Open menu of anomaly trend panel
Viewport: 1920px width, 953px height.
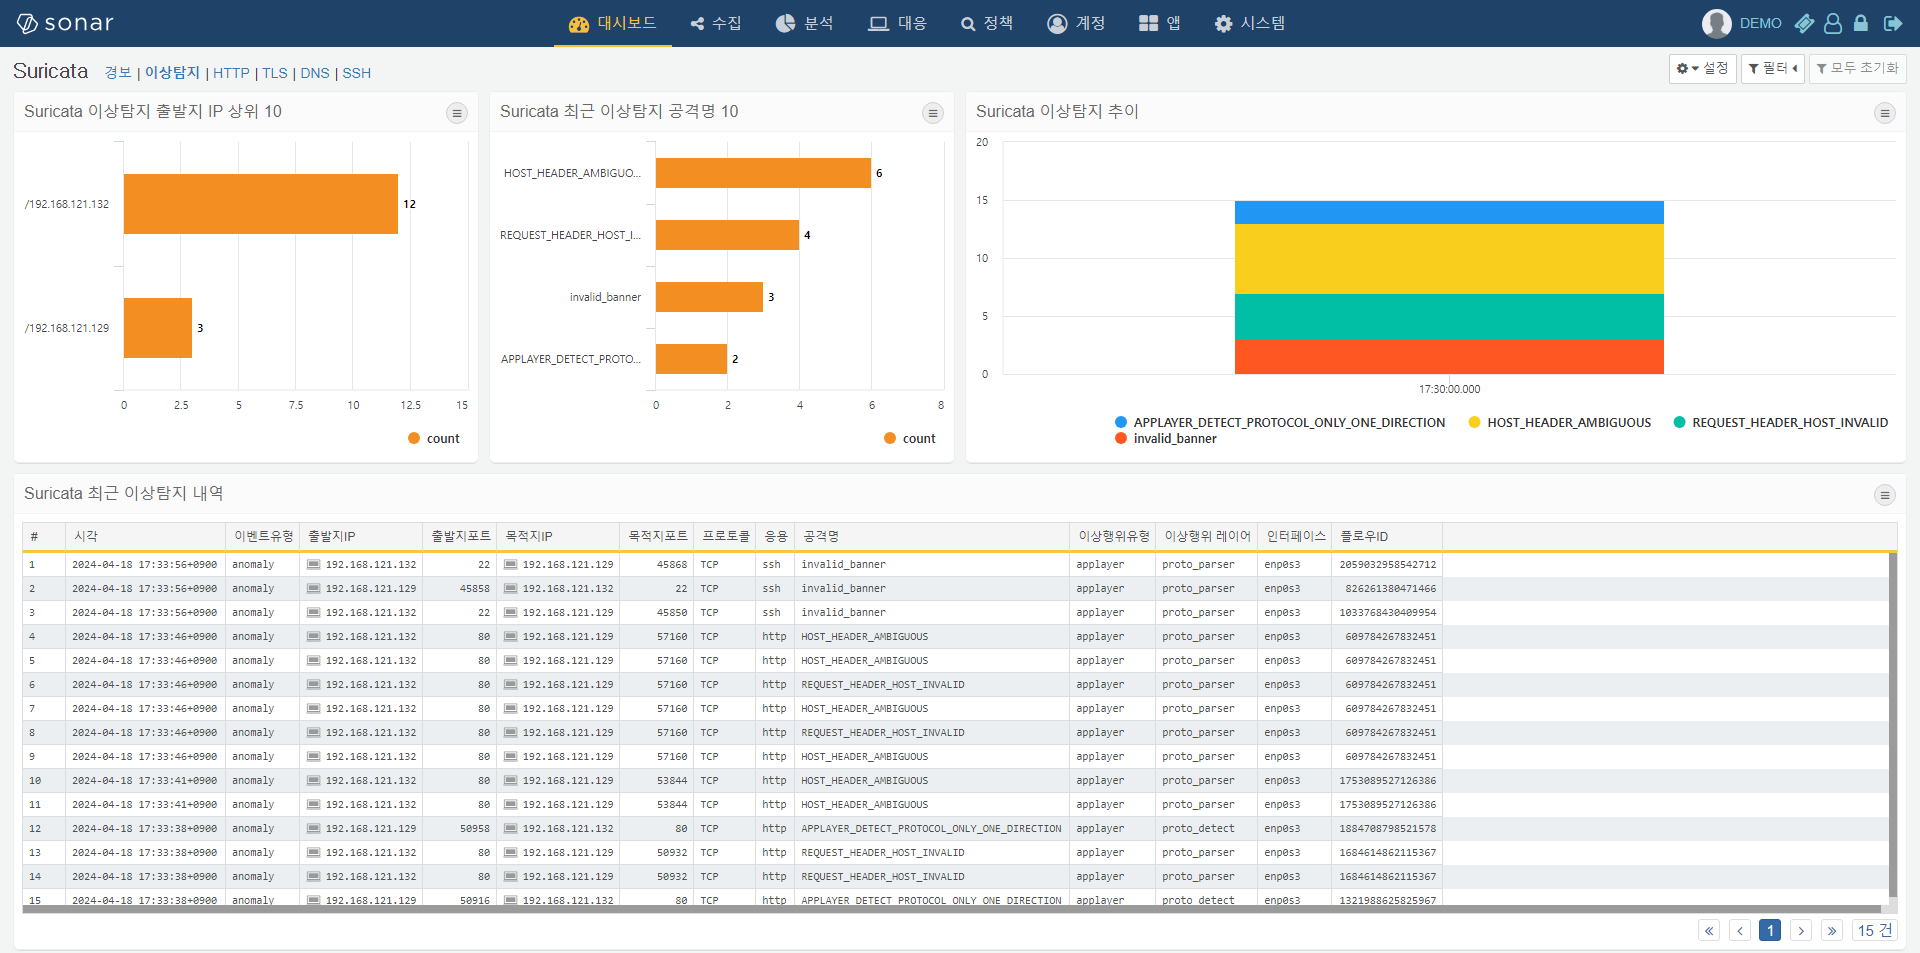point(1885,113)
